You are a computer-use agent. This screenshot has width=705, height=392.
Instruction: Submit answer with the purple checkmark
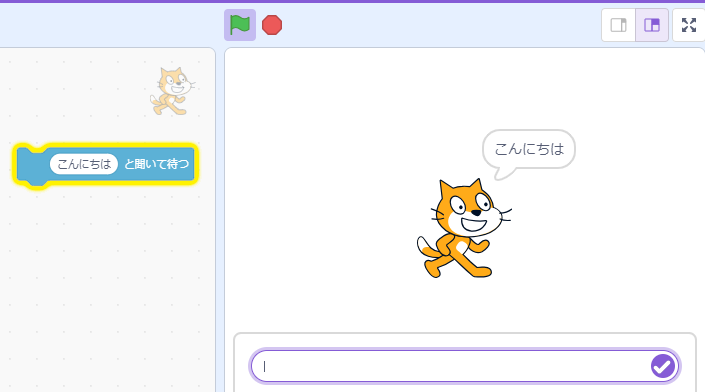point(663,366)
